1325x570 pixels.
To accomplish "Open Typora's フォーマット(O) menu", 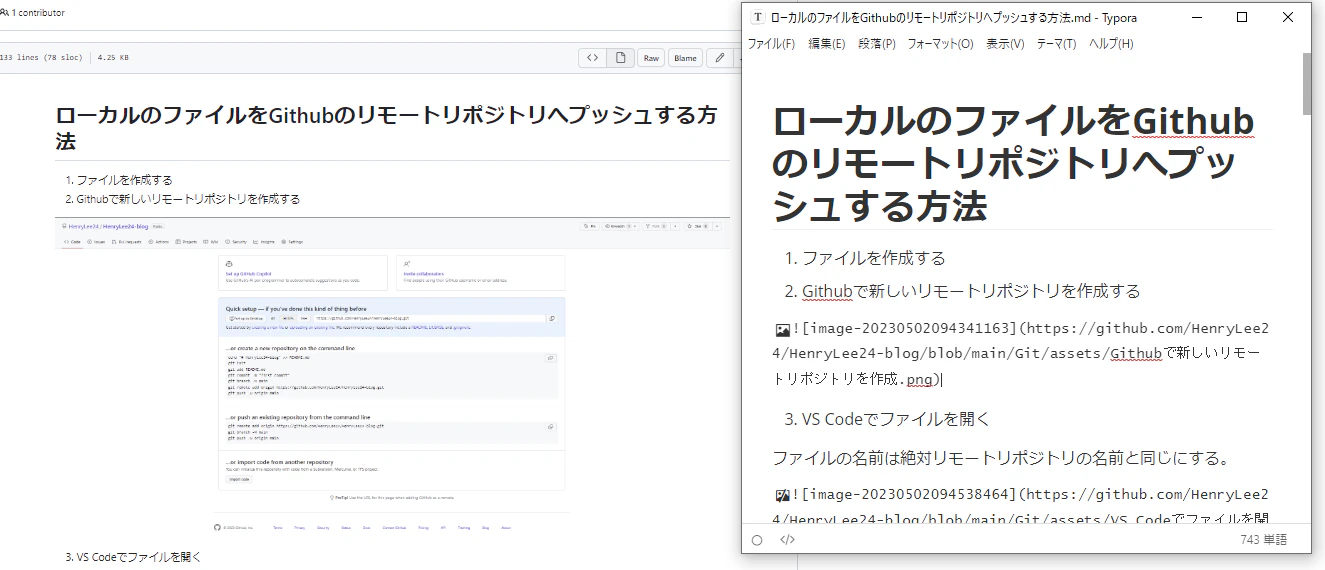I will (940, 44).
